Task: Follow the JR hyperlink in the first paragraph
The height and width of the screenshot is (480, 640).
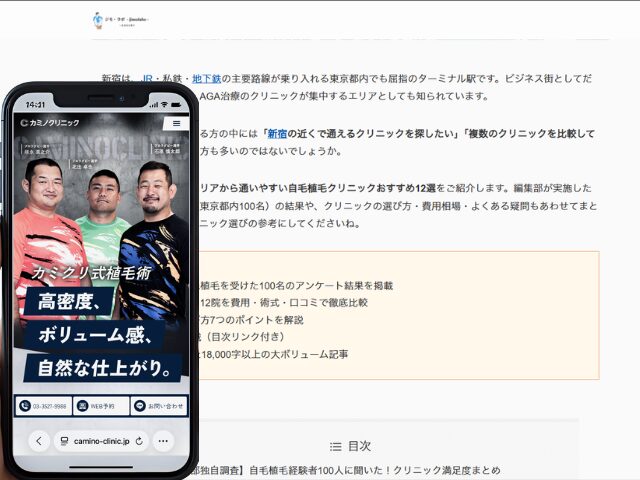Action: coord(147,78)
